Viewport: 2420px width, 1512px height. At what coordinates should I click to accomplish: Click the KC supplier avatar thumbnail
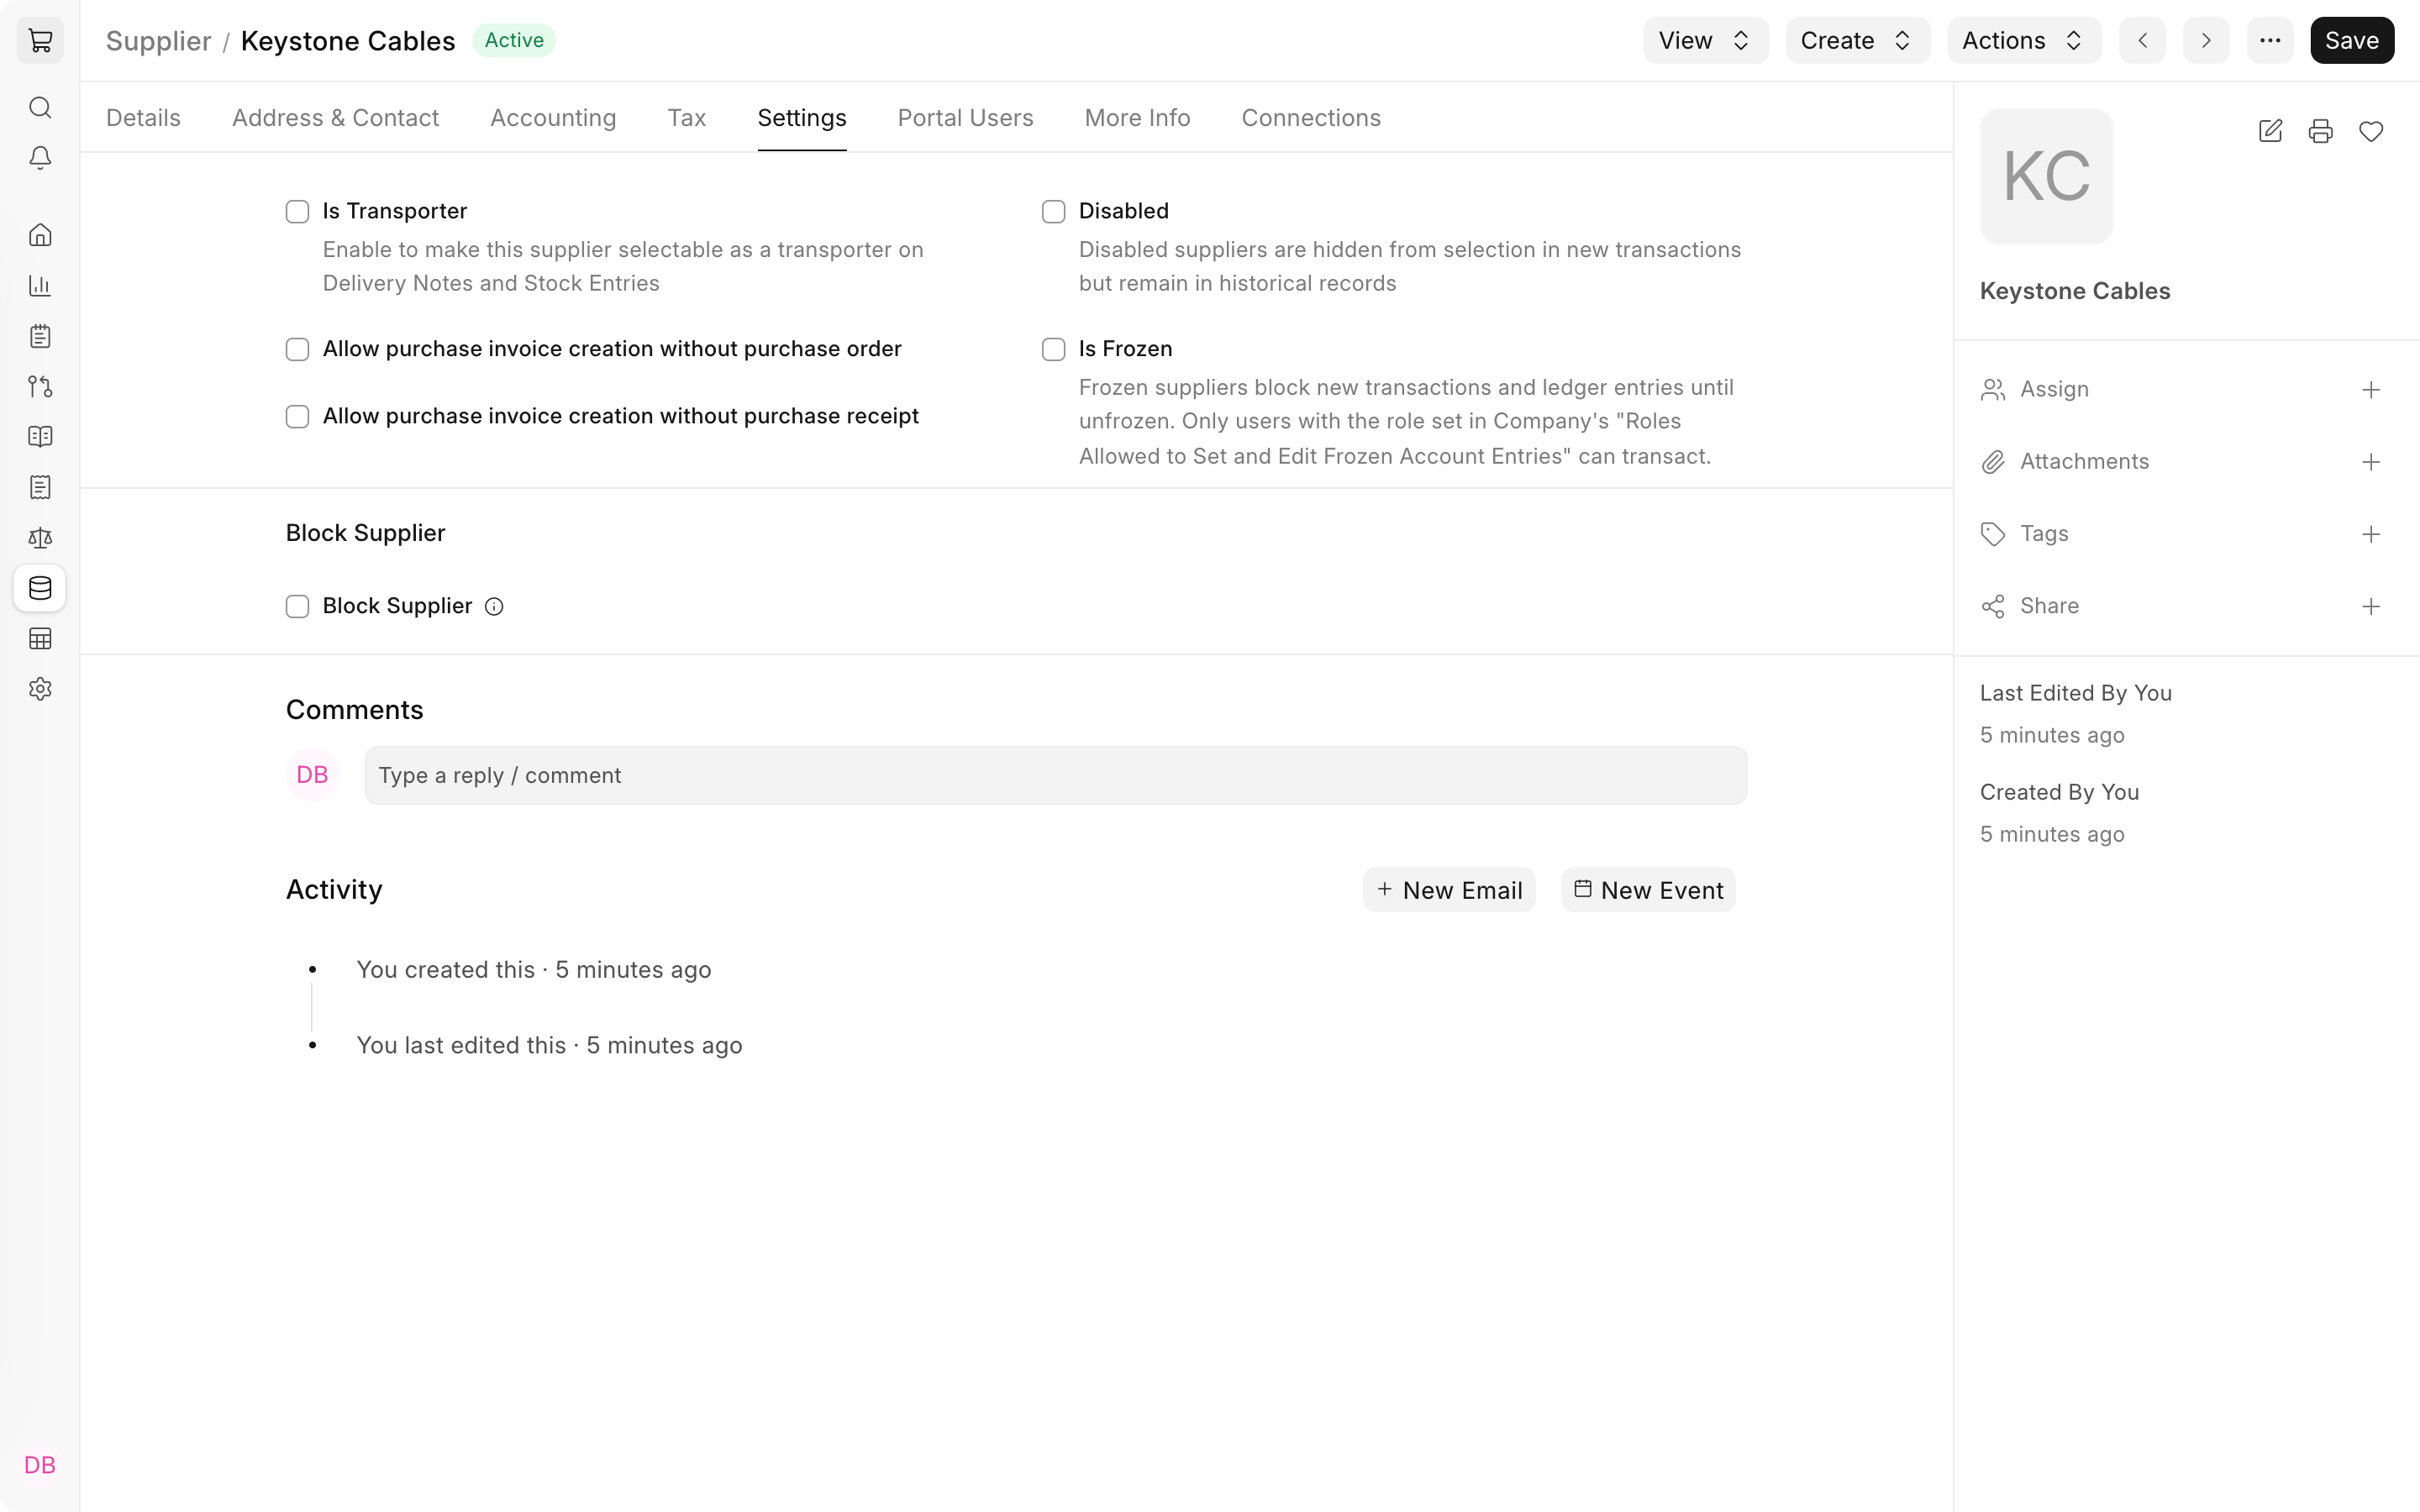coord(2046,176)
